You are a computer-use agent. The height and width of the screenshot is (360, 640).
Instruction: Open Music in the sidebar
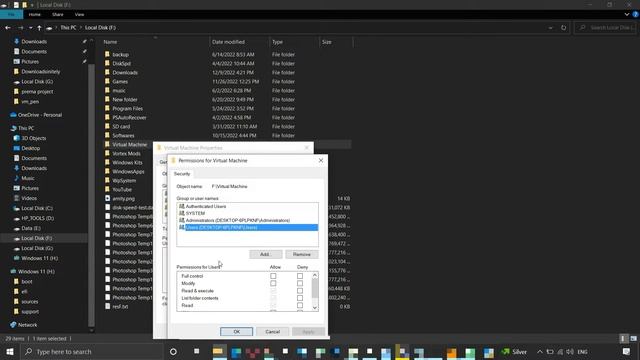point(27,178)
